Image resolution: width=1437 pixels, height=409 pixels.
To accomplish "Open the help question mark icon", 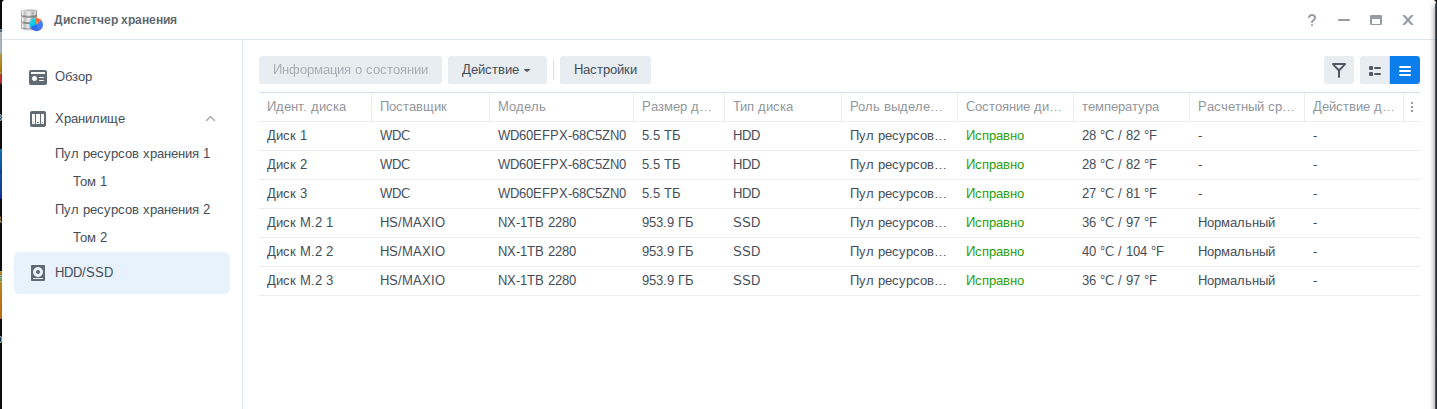I will pyautogui.click(x=1312, y=20).
